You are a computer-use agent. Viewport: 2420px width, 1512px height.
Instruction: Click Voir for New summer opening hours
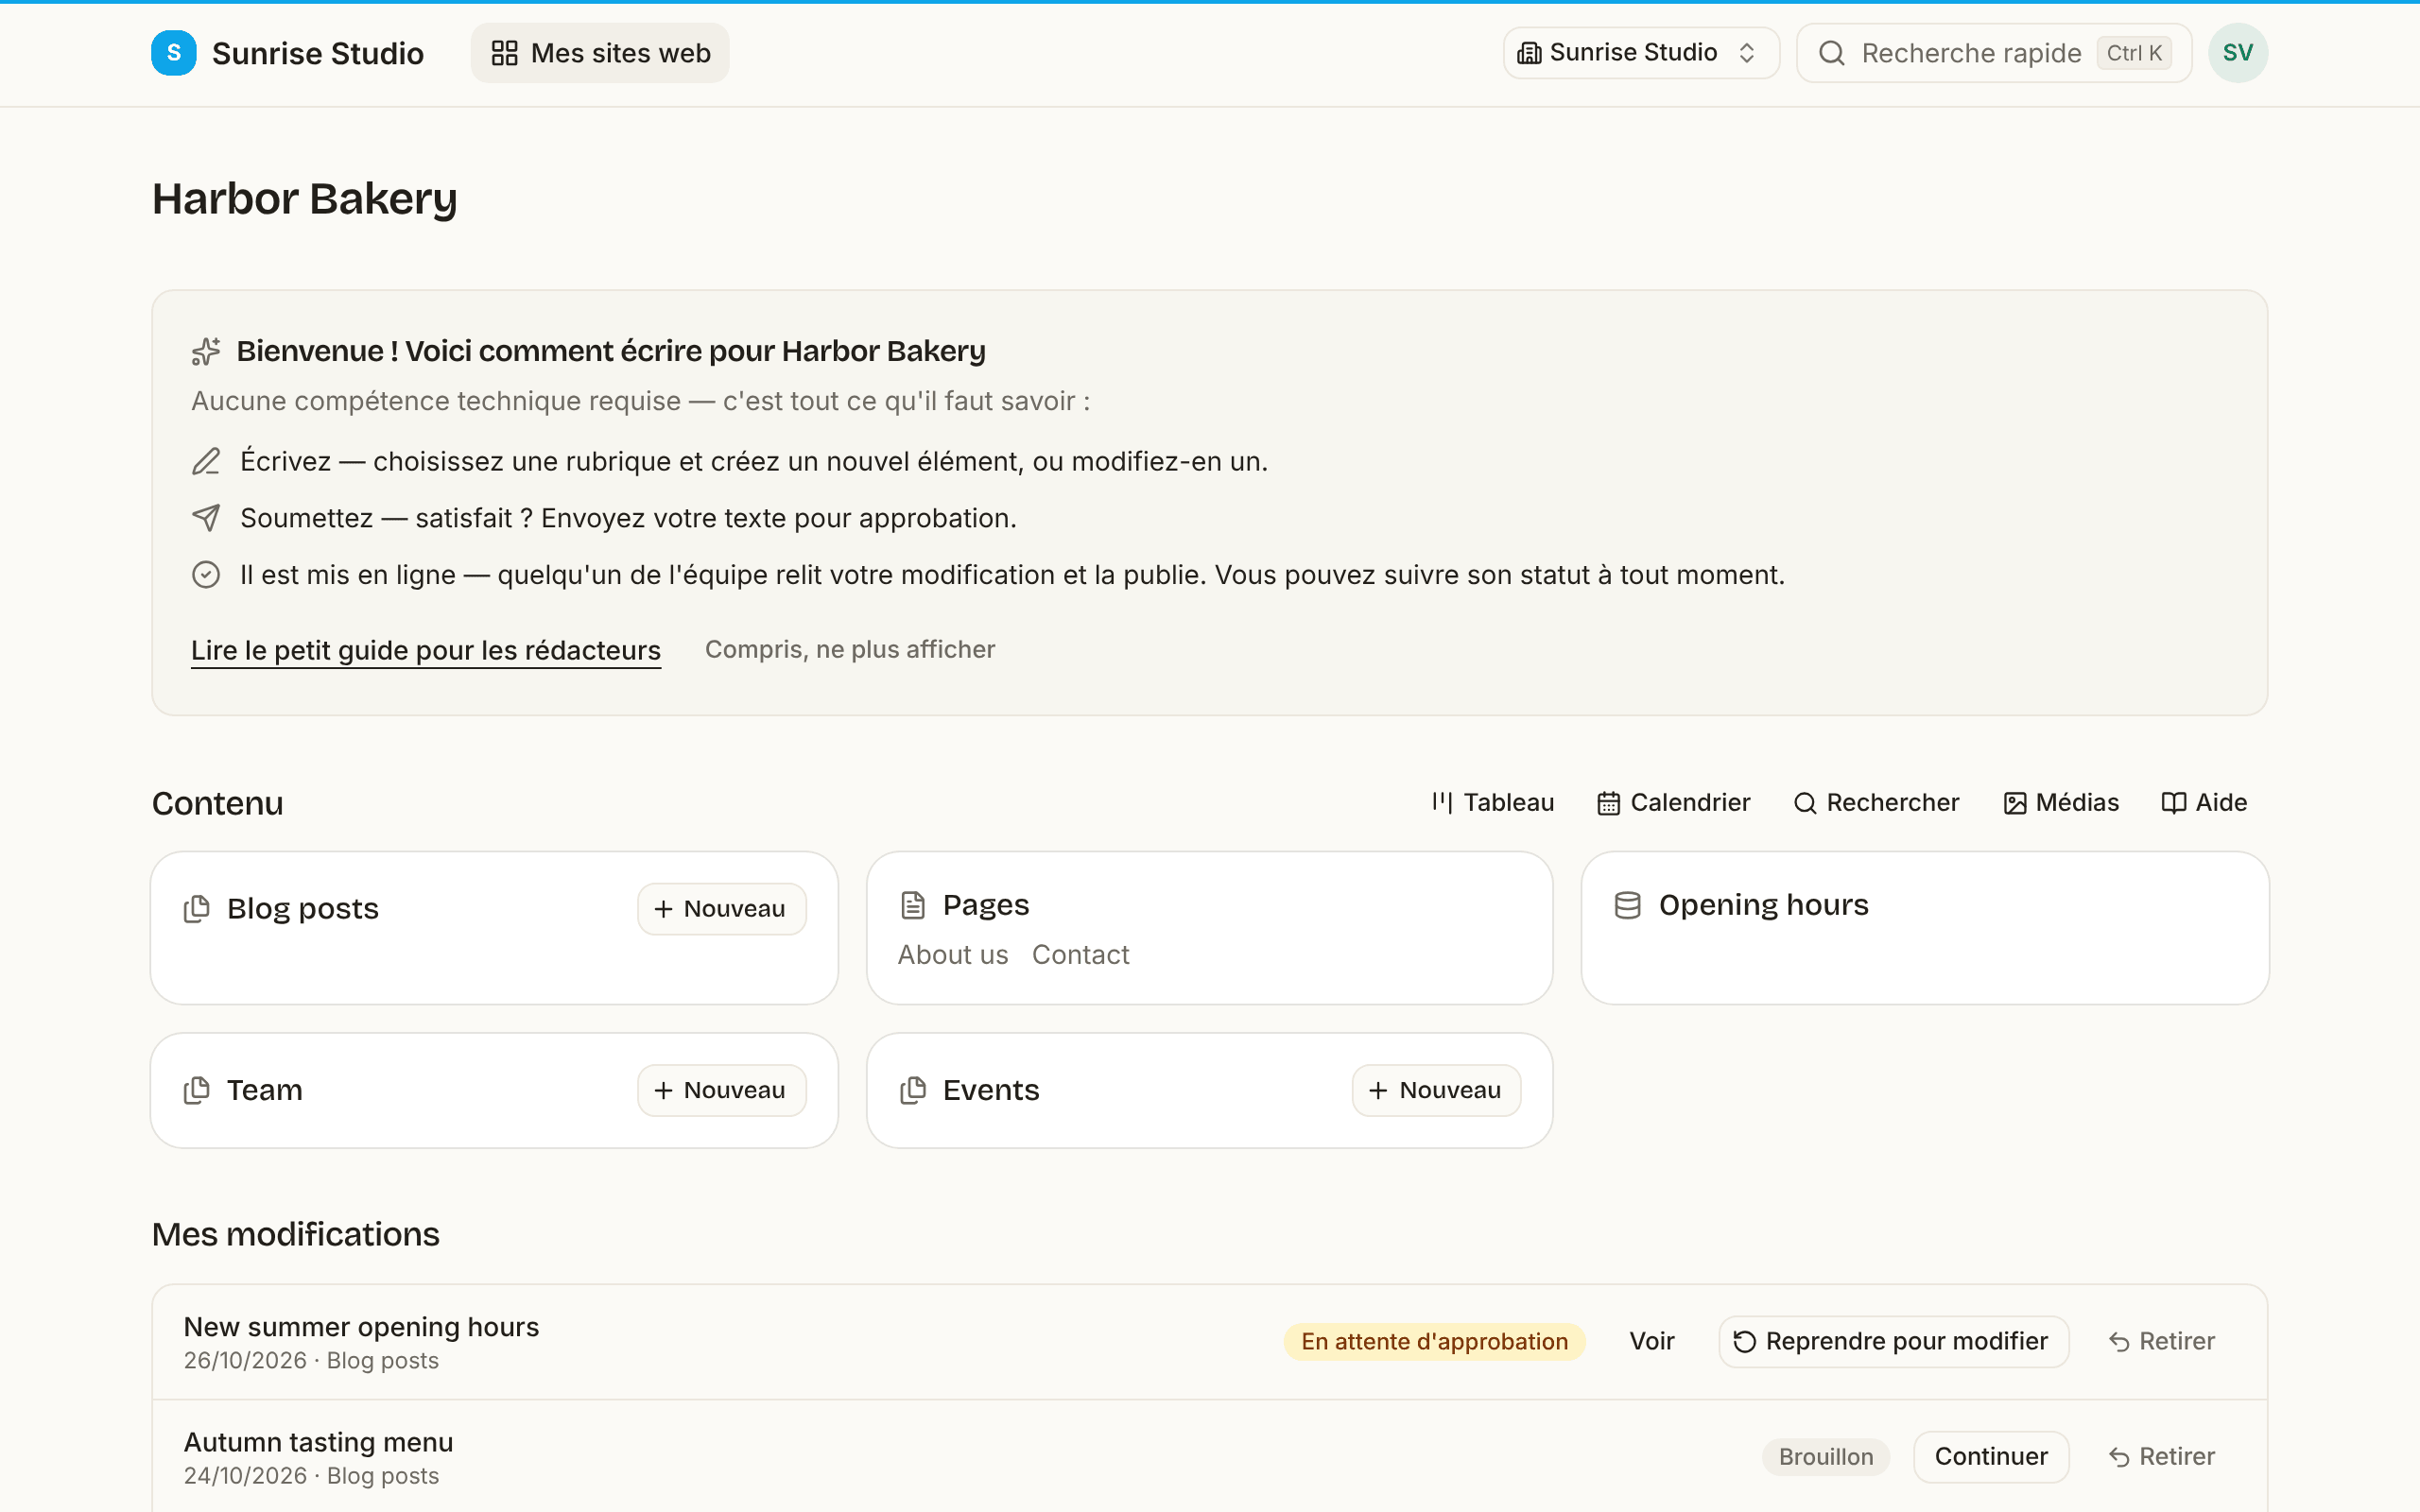pos(1651,1342)
